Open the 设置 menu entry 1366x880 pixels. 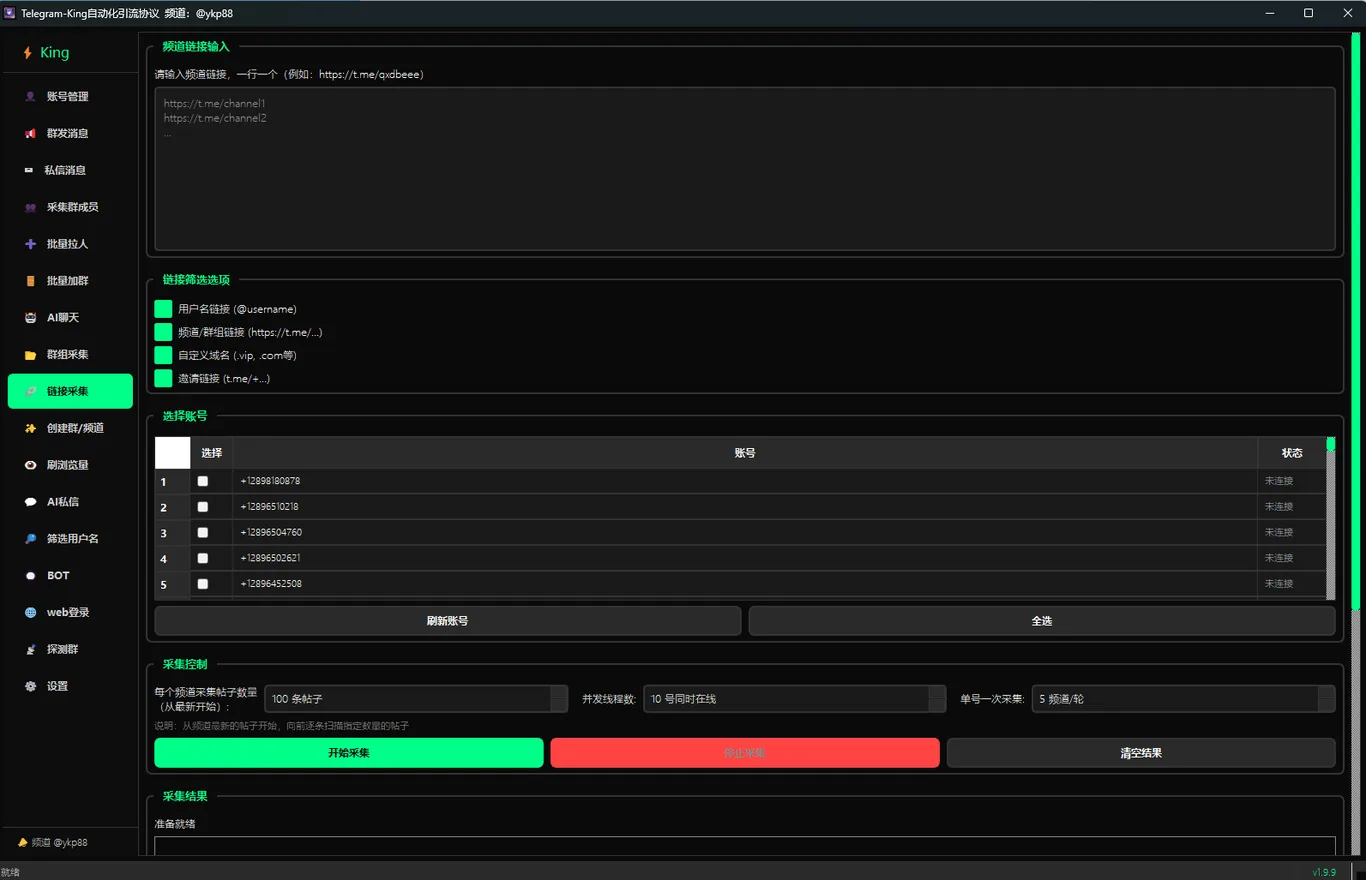coord(70,687)
